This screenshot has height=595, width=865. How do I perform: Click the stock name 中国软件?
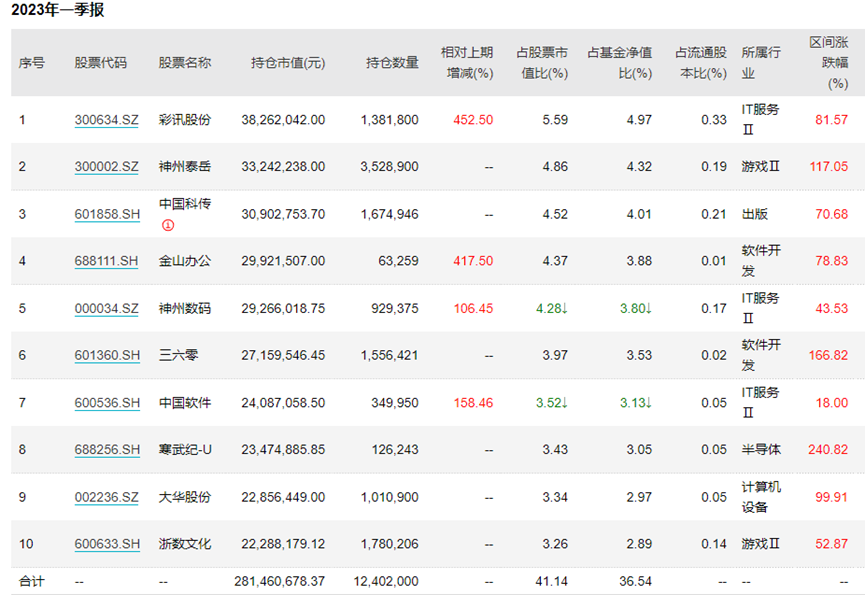(x=185, y=403)
